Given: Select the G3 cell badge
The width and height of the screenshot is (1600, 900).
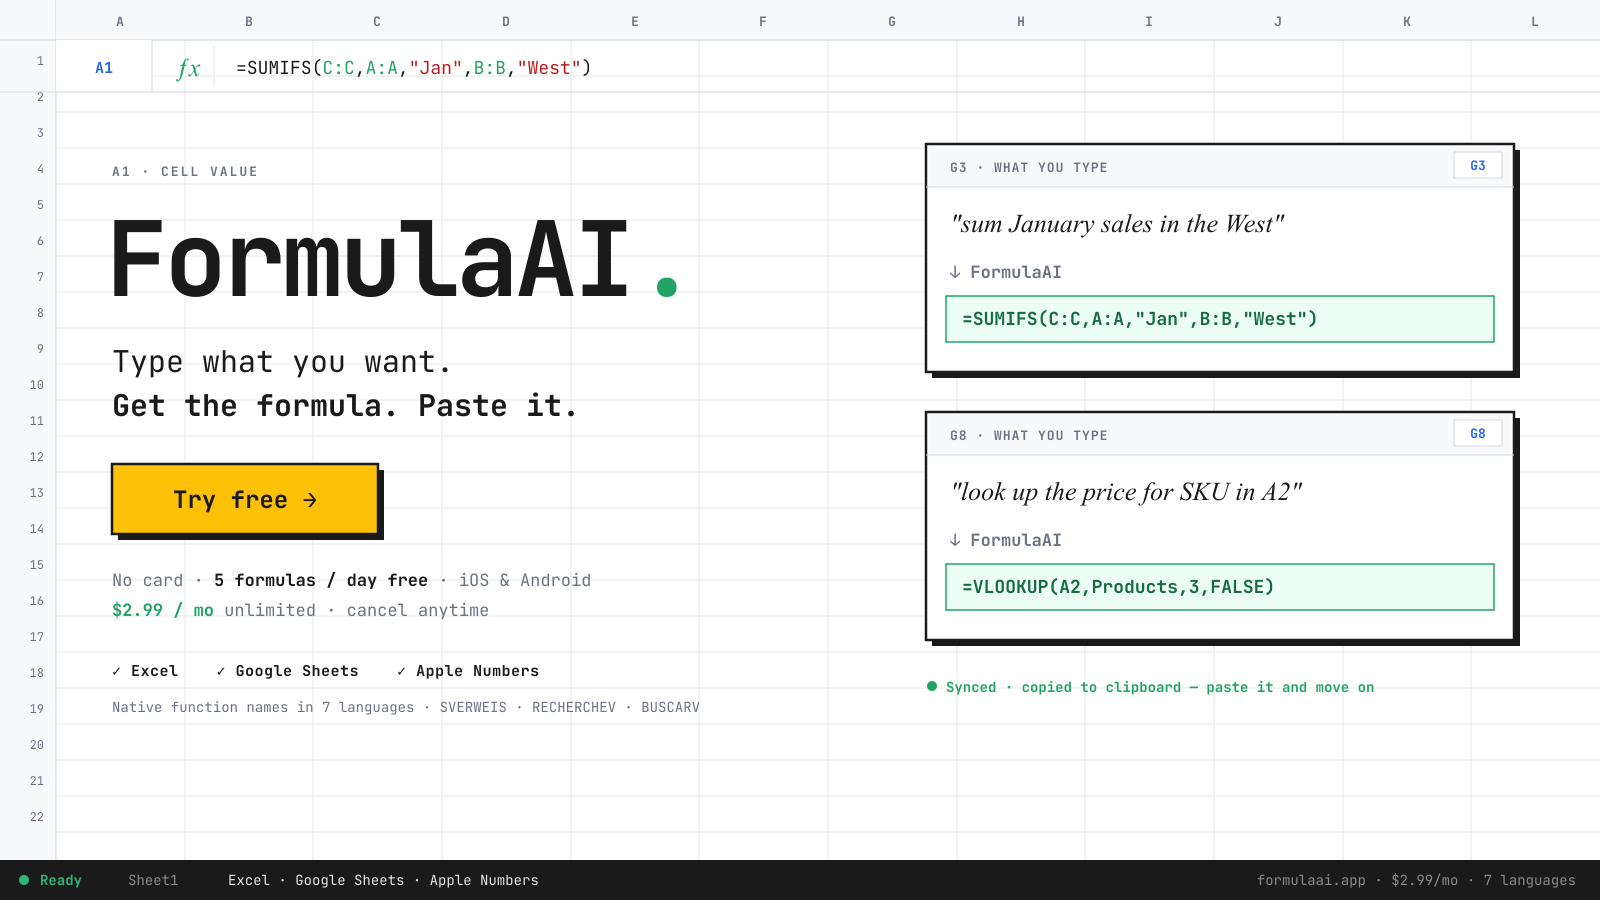Looking at the screenshot, I should click(1478, 166).
